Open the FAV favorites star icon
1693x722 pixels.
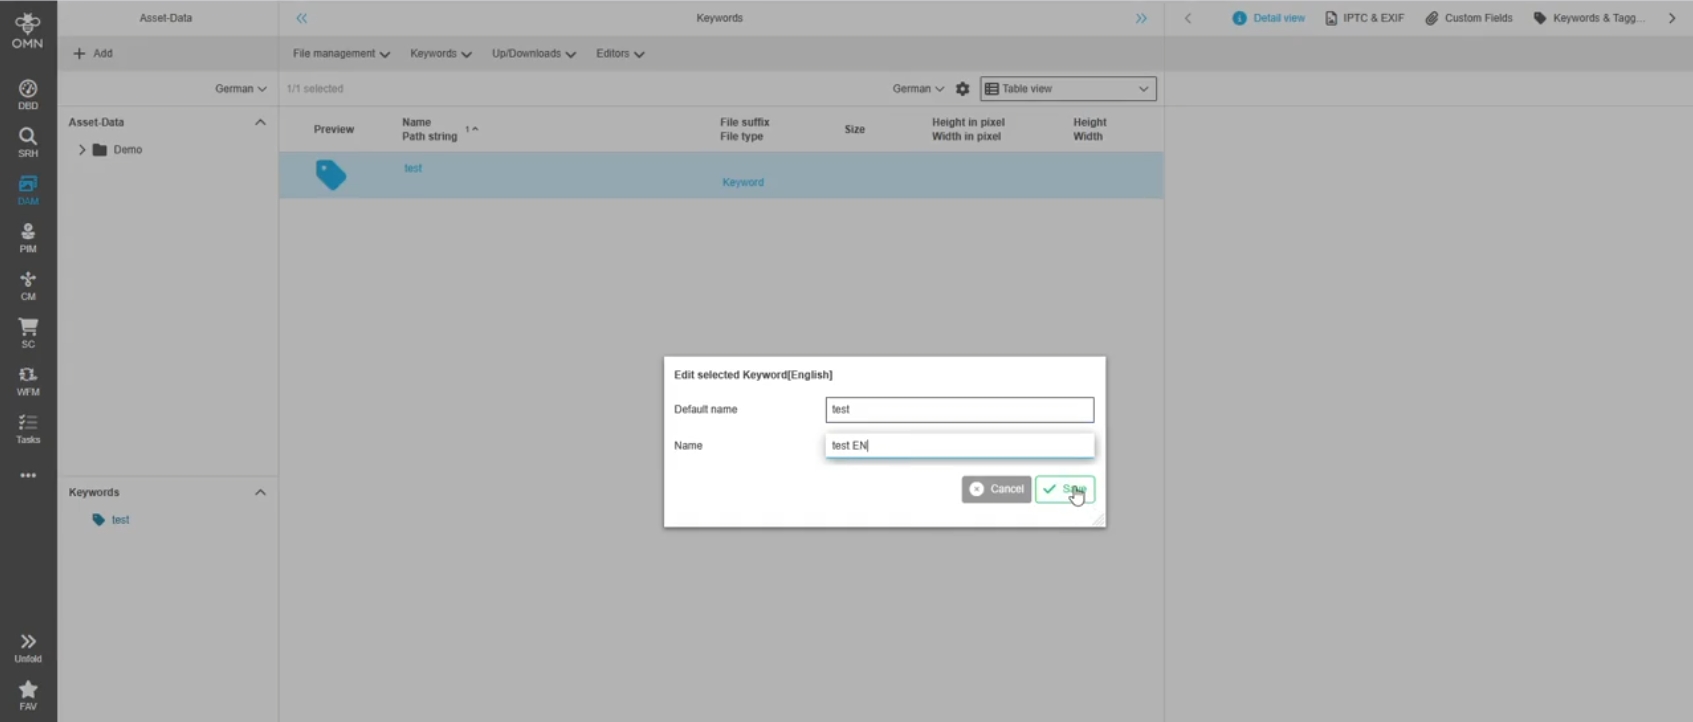[28, 695]
